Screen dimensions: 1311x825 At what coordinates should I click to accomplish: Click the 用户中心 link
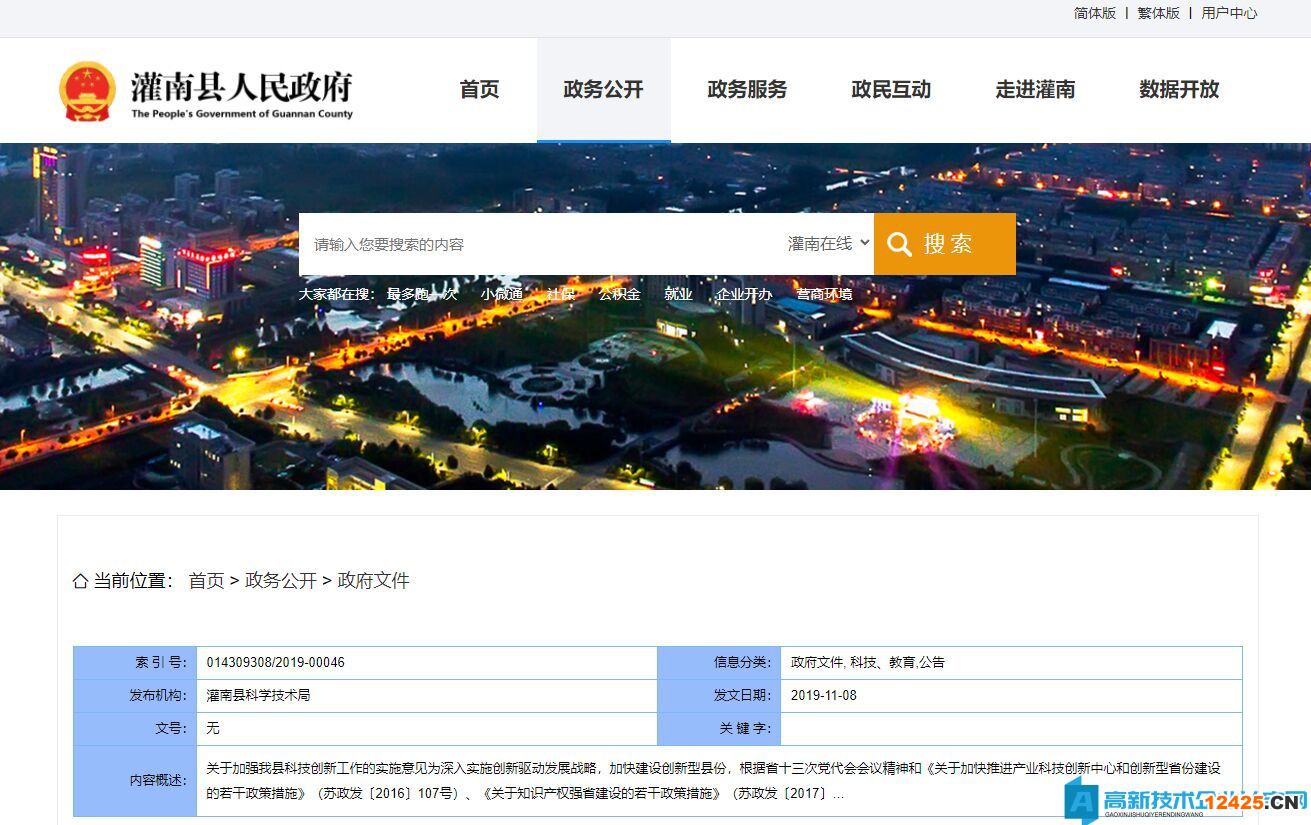click(1229, 14)
